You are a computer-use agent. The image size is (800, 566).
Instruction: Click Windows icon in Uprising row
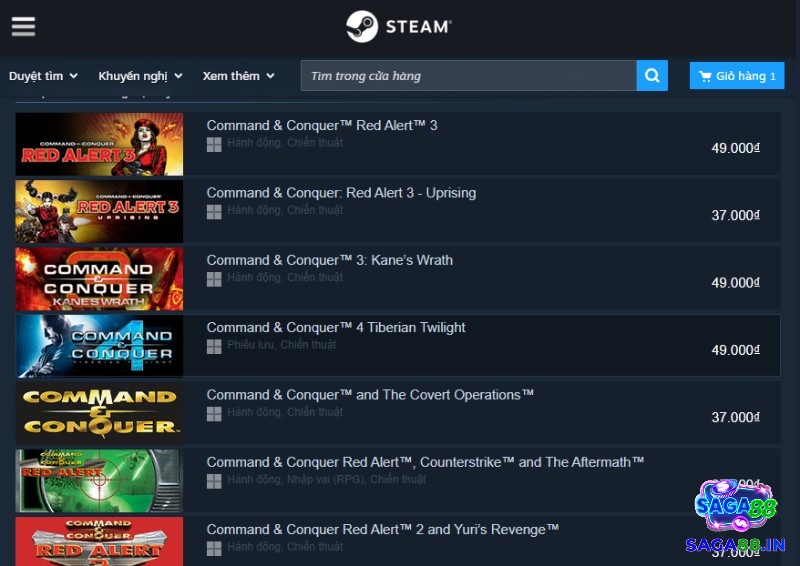(x=214, y=212)
